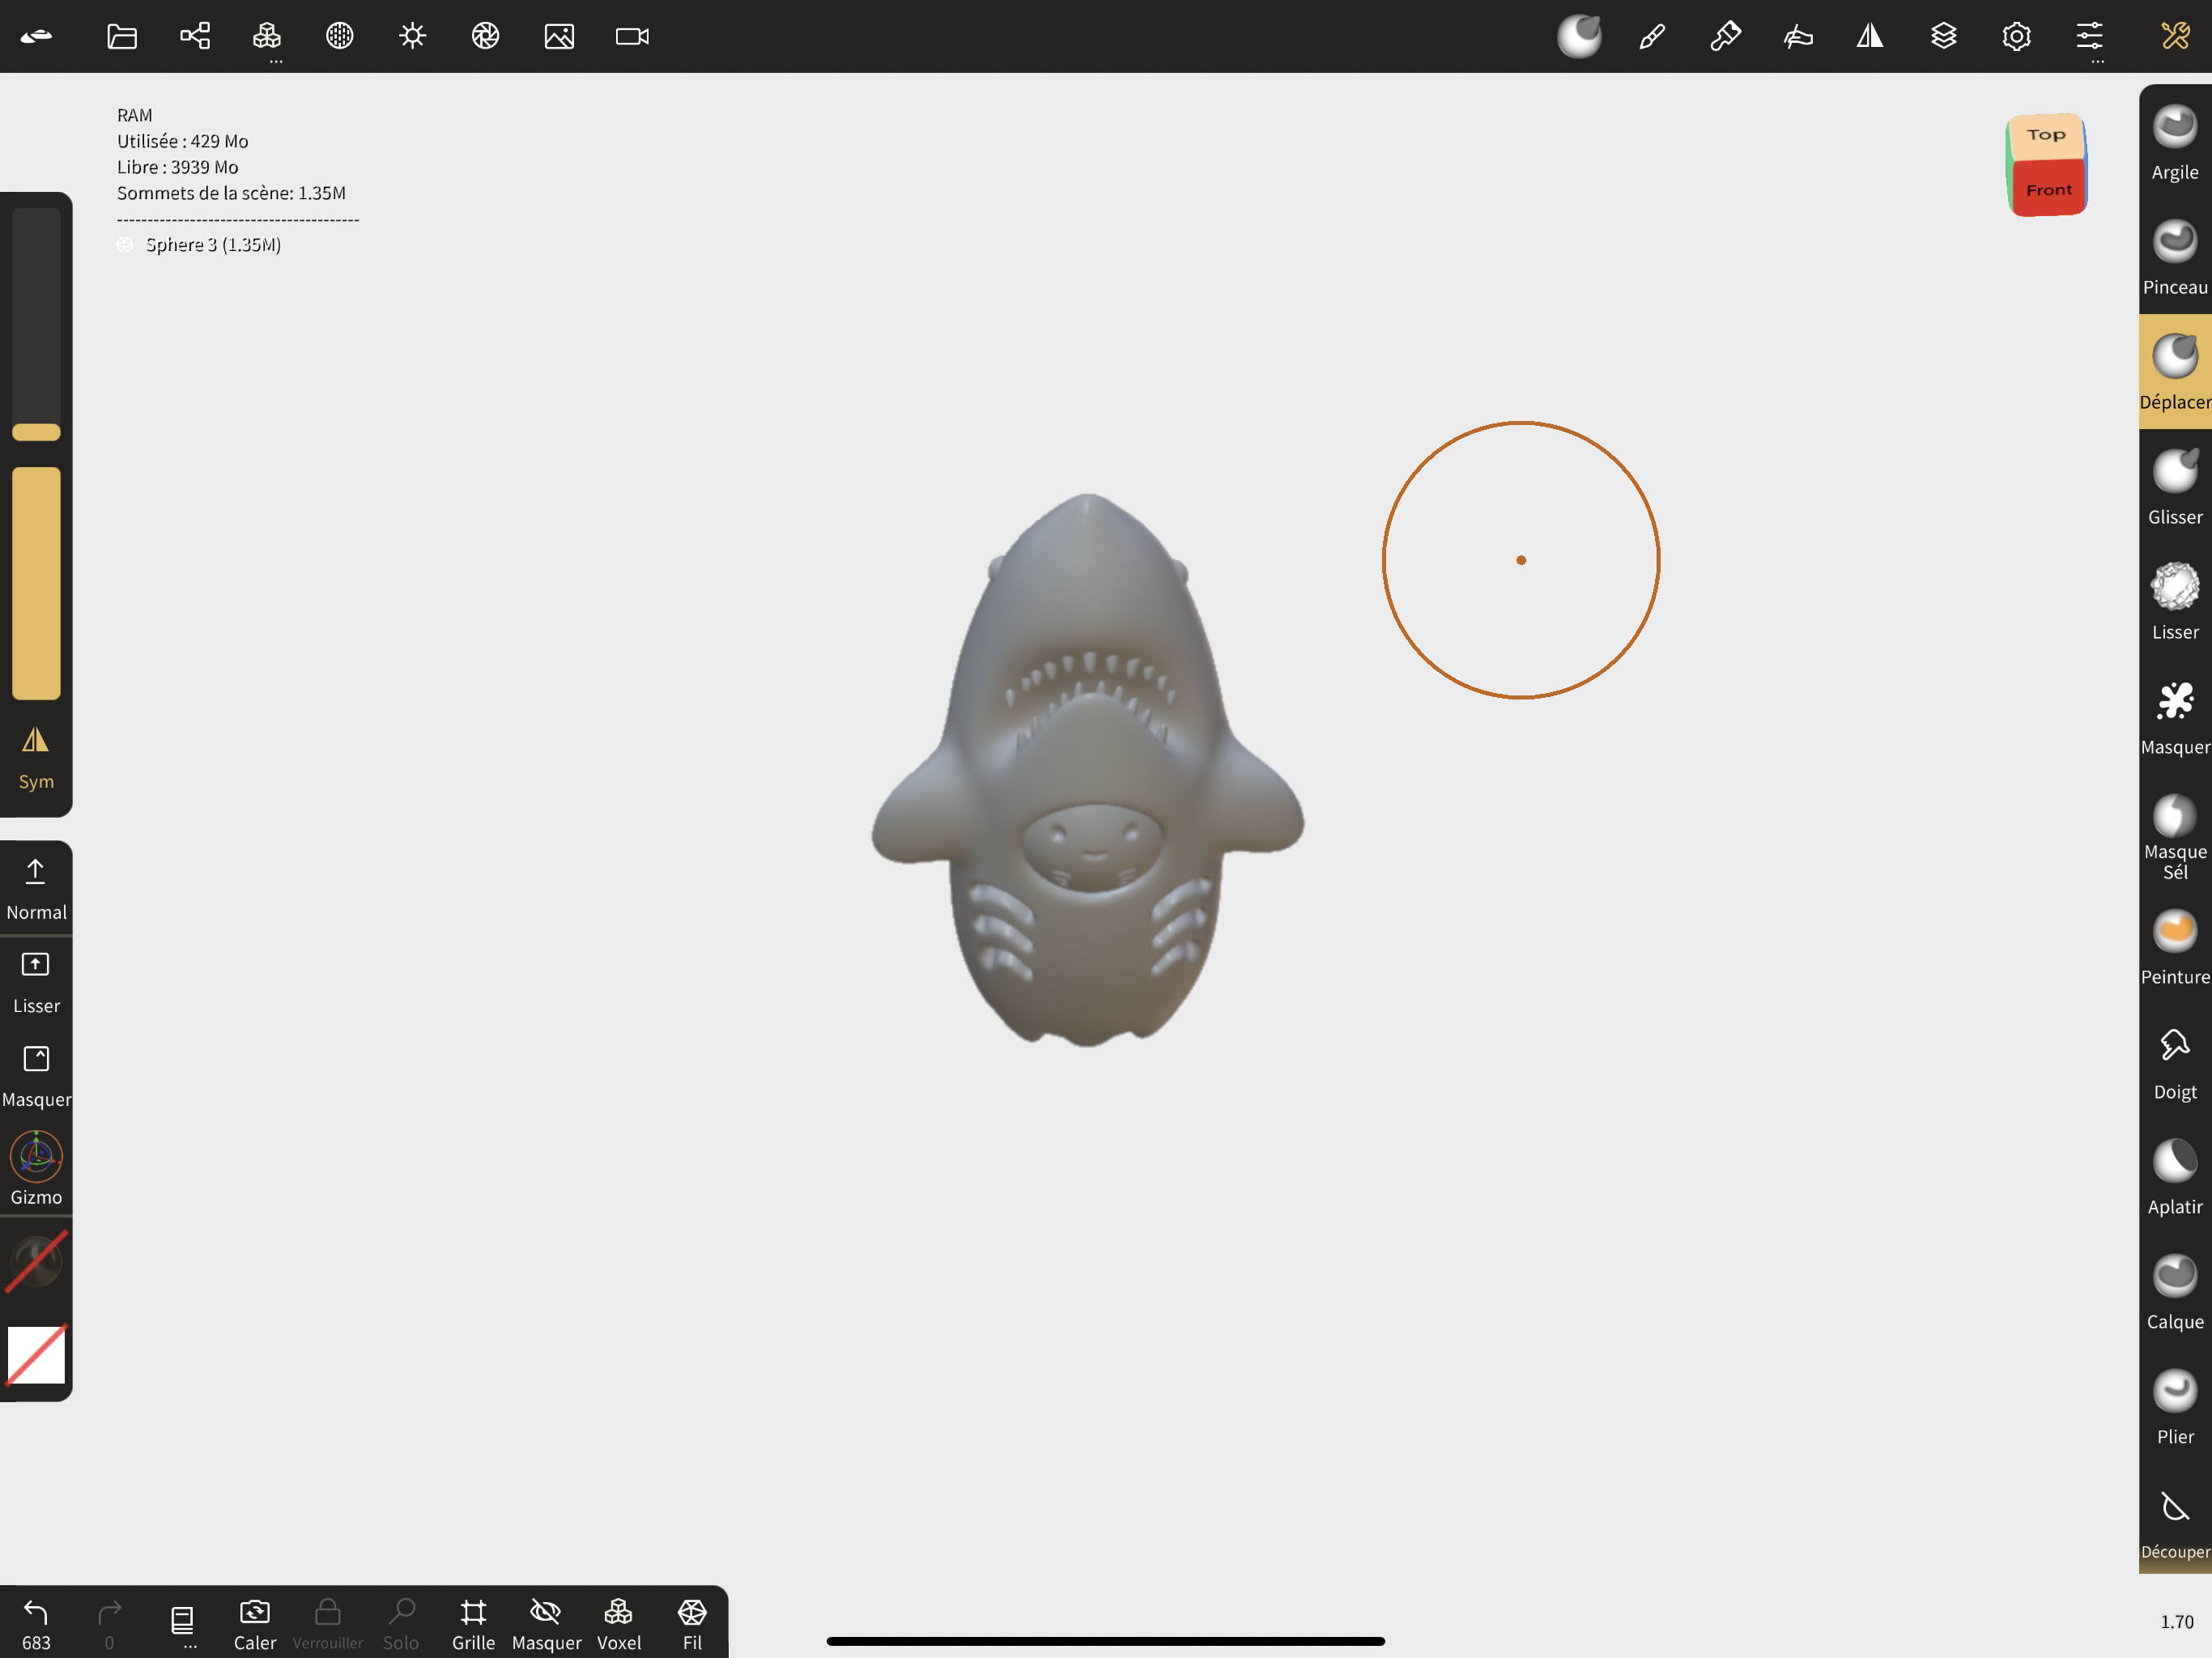This screenshot has height=1658, width=2212.
Task: Toggle the Sphere 3 visibility dot
Action: pyautogui.click(x=125, y=245)
